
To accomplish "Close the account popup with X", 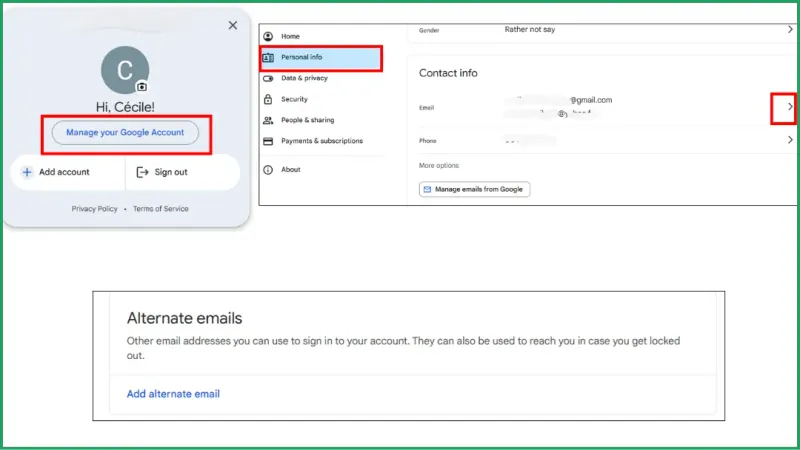I will [233, 25].
